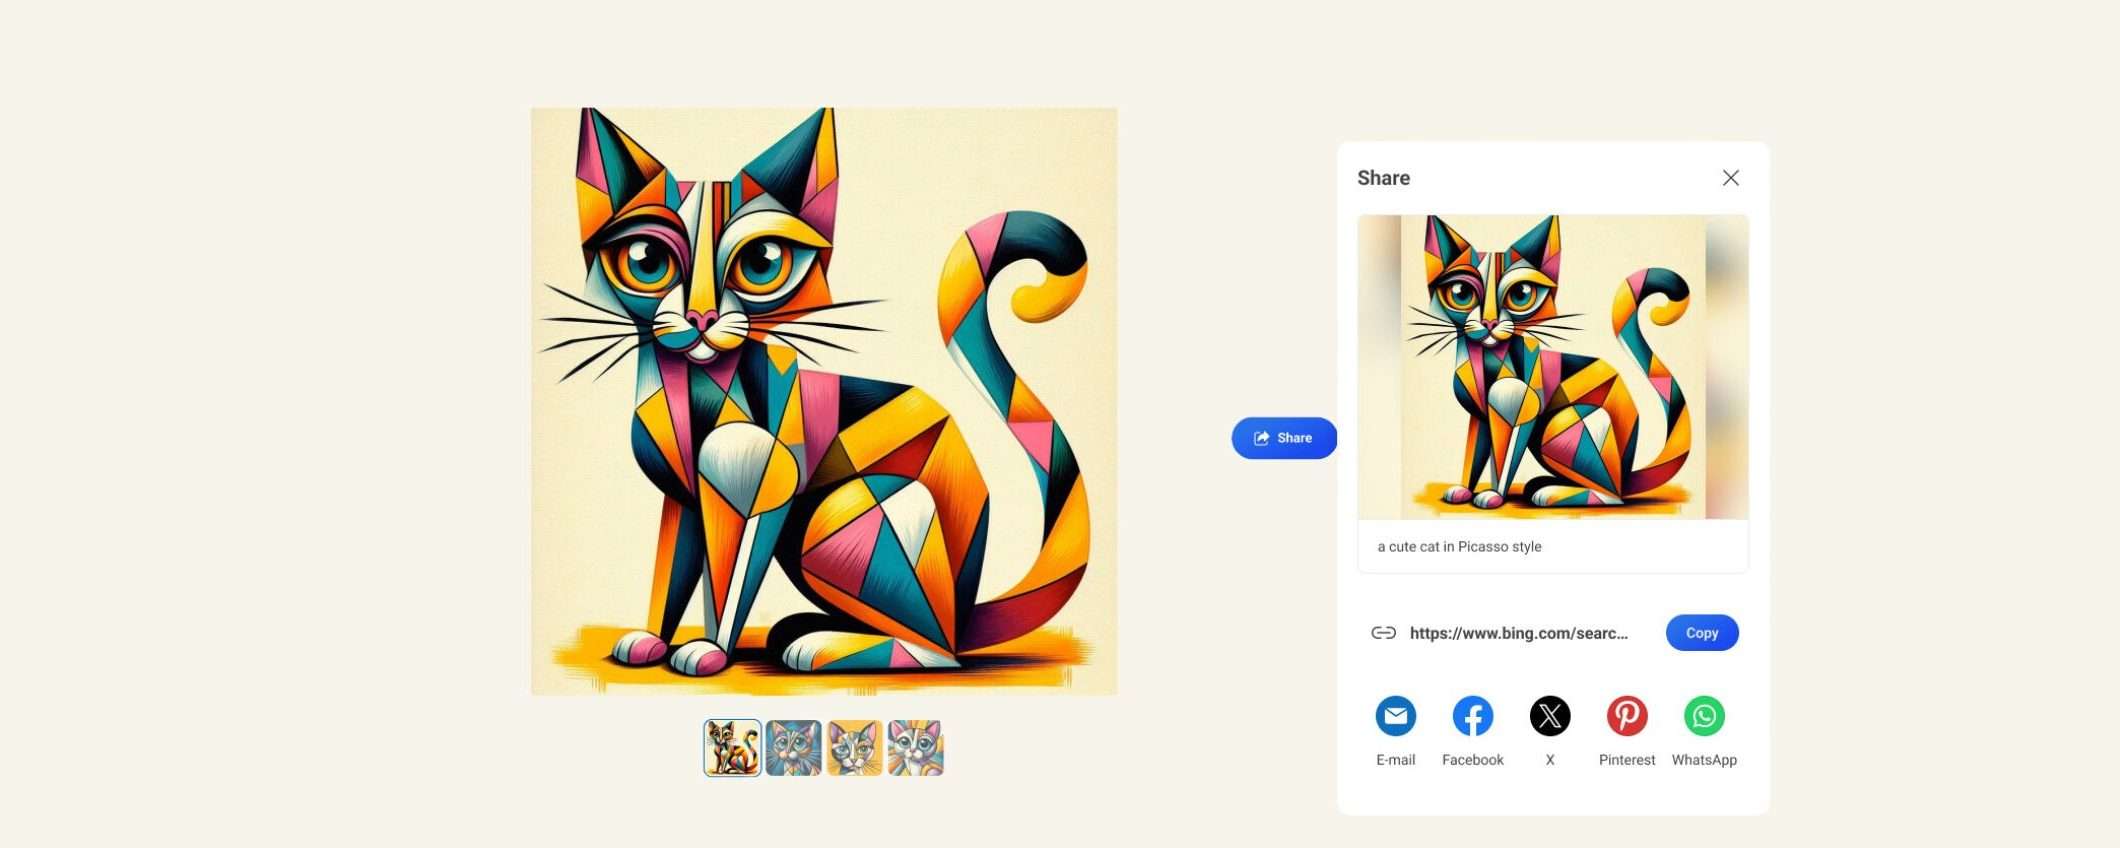Open the large Picasso cat image
2120x848 pixels.
click(824, 401)
